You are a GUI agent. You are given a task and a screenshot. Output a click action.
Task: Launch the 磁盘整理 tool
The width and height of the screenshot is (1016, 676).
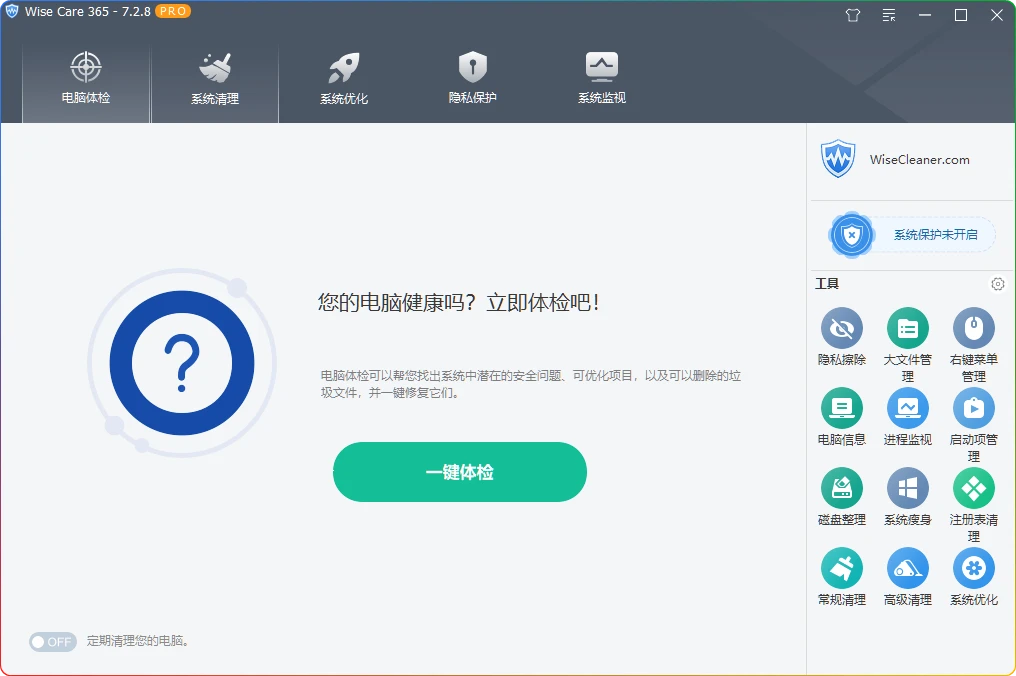(842, 498)
